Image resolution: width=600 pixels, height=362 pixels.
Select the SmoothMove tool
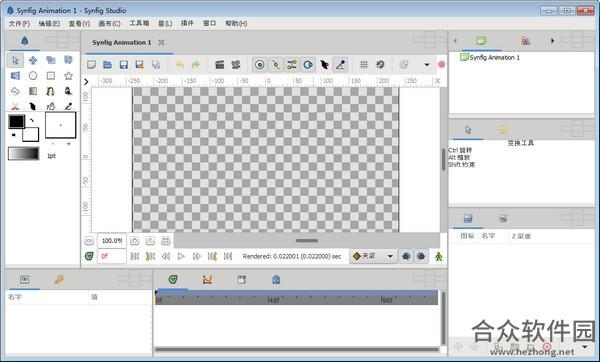click(x=33, y=60)
